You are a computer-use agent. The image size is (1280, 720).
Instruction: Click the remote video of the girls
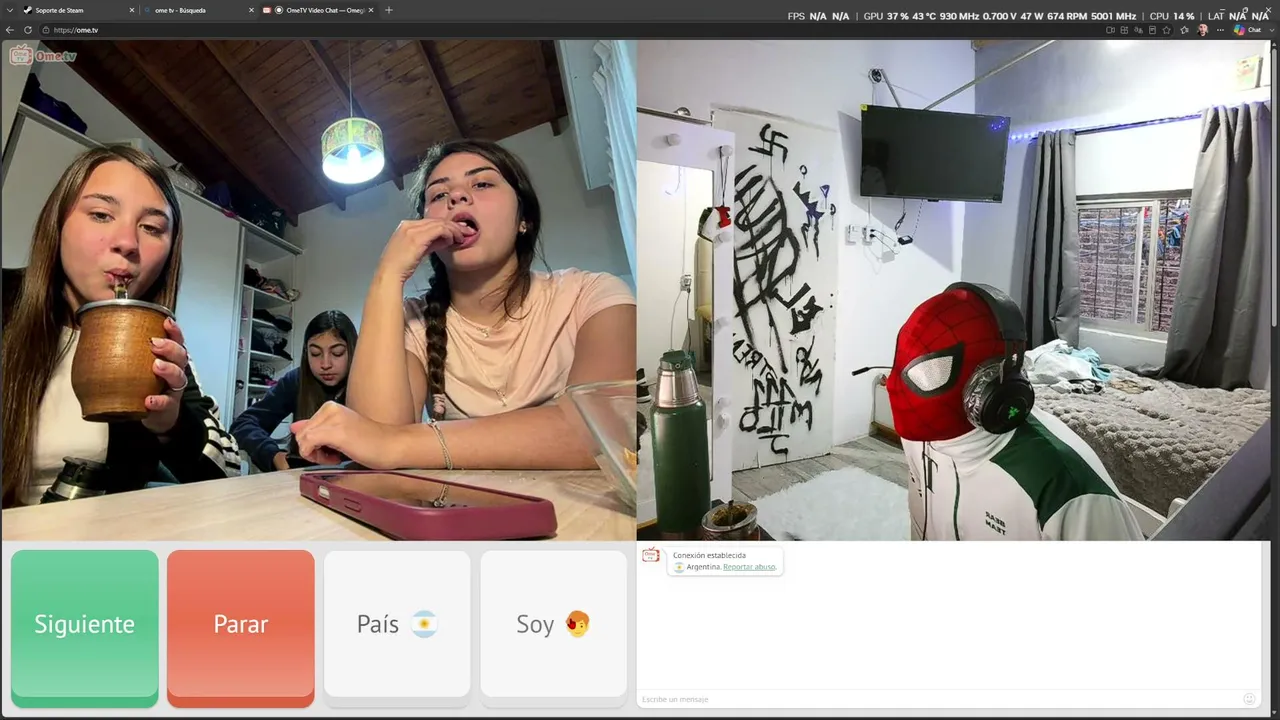[x=318, y=290]
